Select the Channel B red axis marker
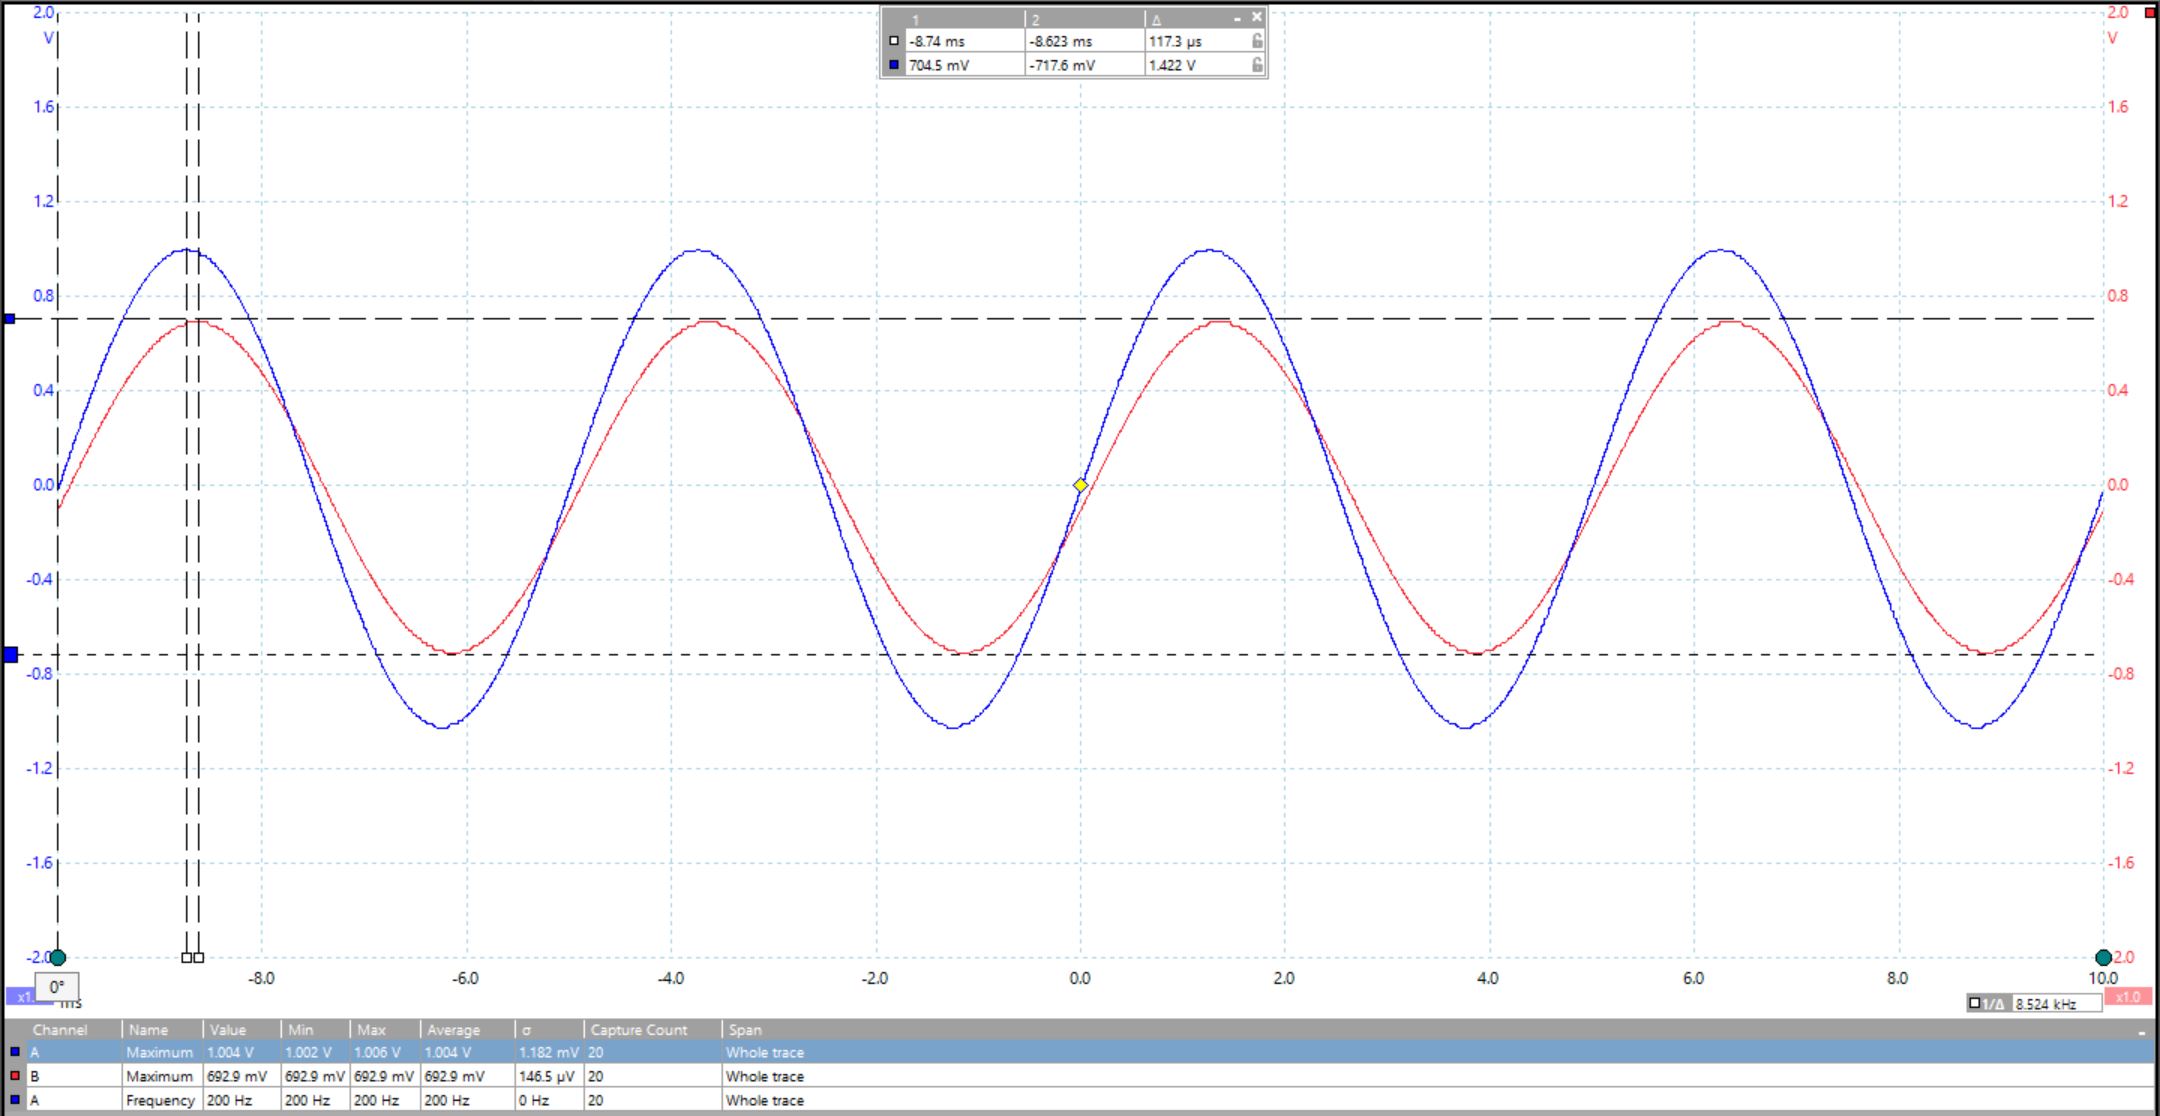Screen dimensions: 2160x1116 pos(2150,14)
